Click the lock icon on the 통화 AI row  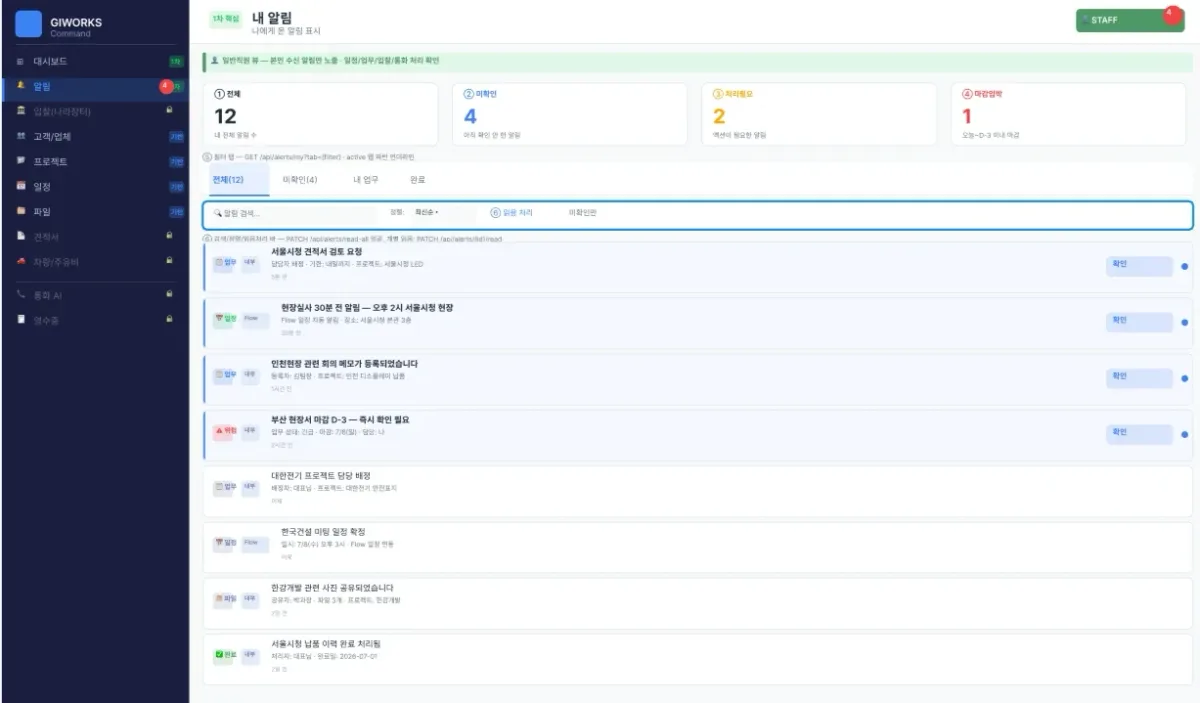169,294
